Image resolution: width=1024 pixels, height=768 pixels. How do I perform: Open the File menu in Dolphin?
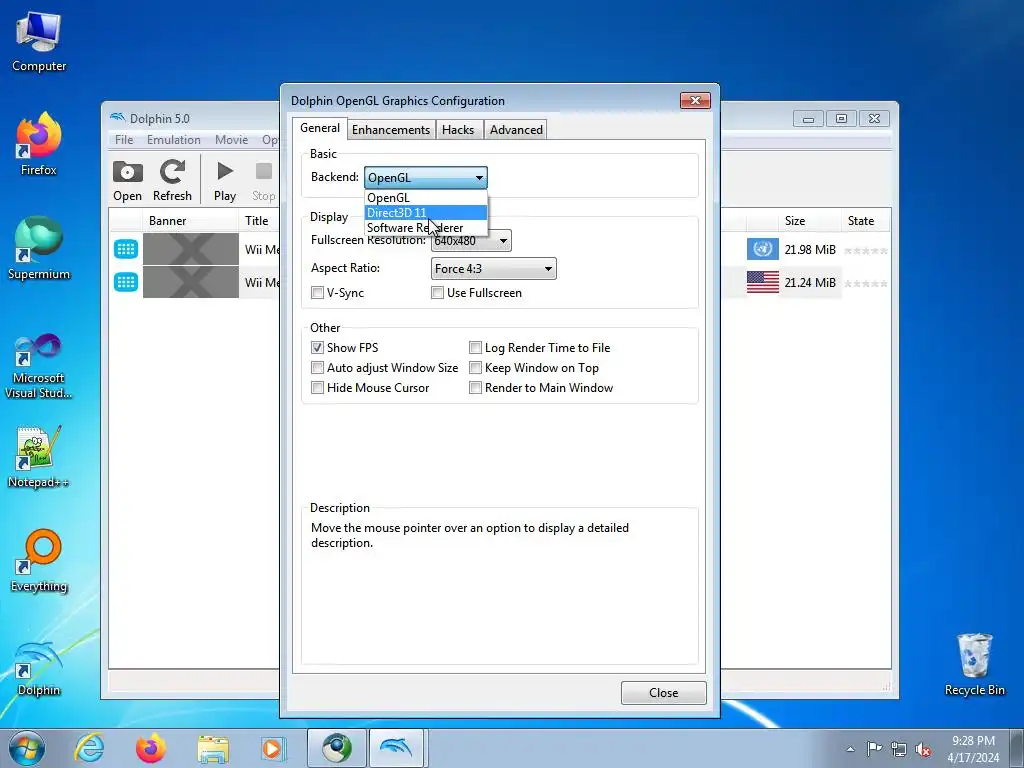tap(123, 140)
